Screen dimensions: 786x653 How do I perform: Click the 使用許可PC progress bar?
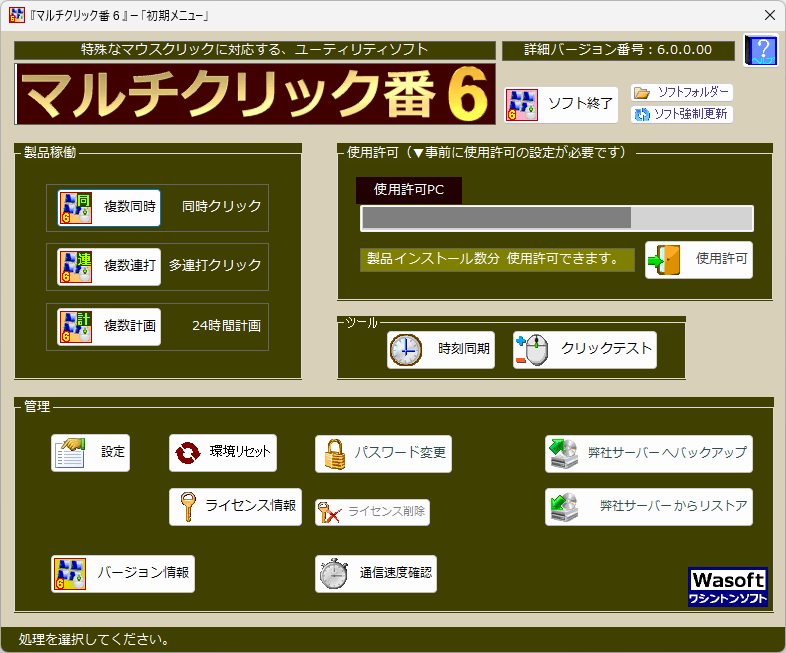(557, 219)
